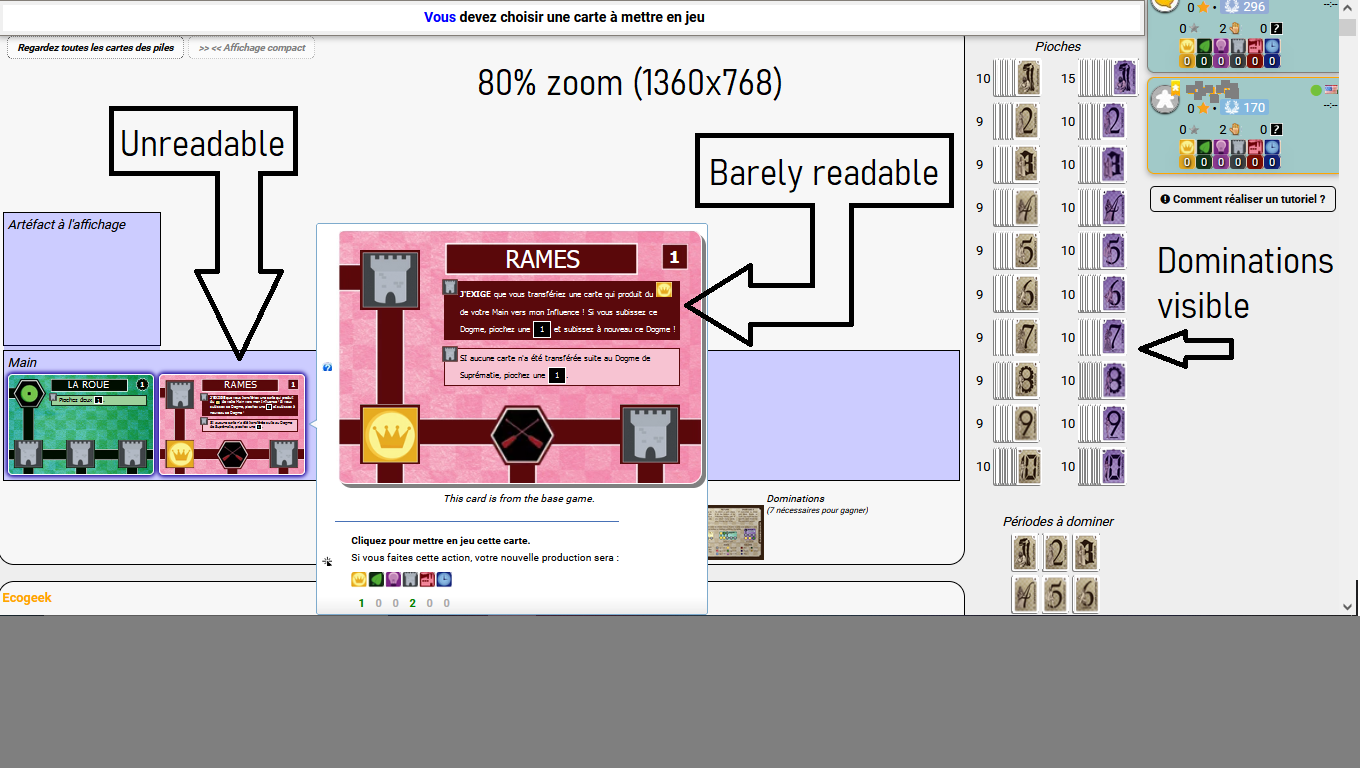Image resolution: width=1360 pixels, height=768 pixels.
Task: Toggle the Affichage compact button
Action: [x=251, y=48]
